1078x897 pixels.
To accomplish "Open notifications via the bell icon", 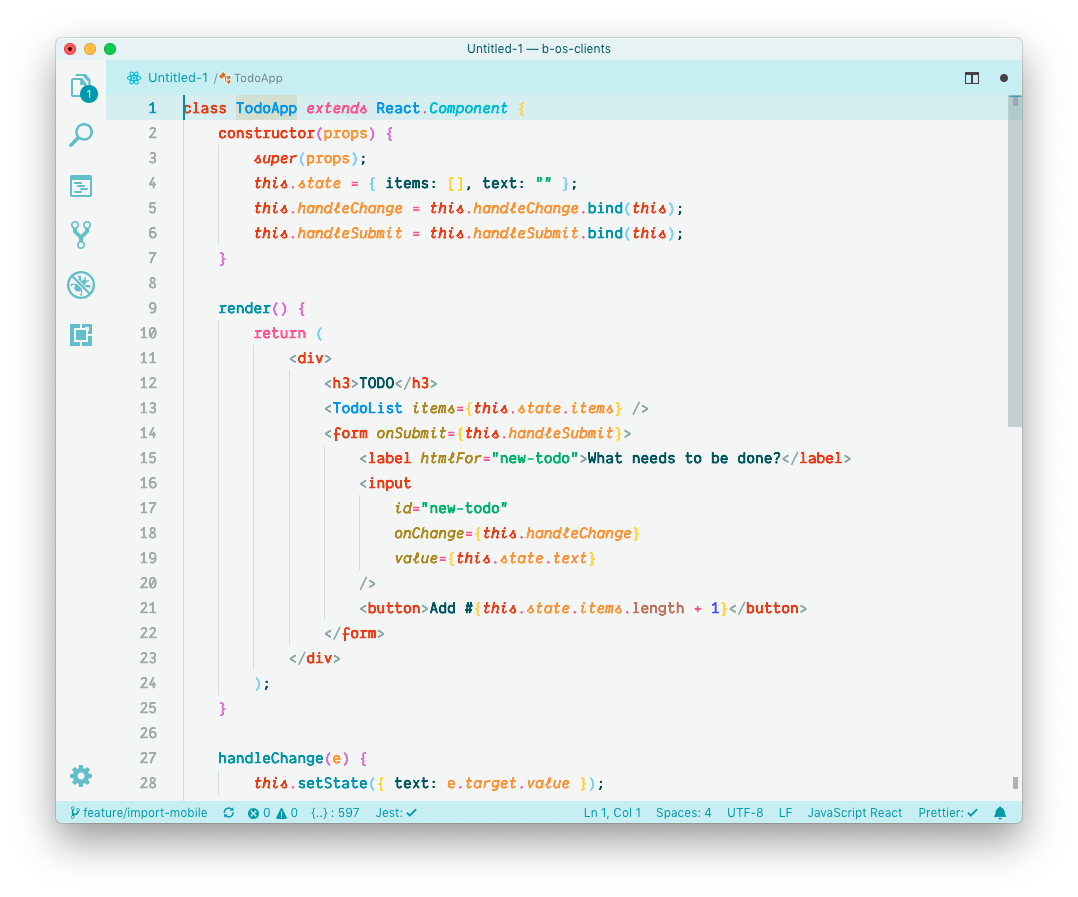I will click(1000, 813).
